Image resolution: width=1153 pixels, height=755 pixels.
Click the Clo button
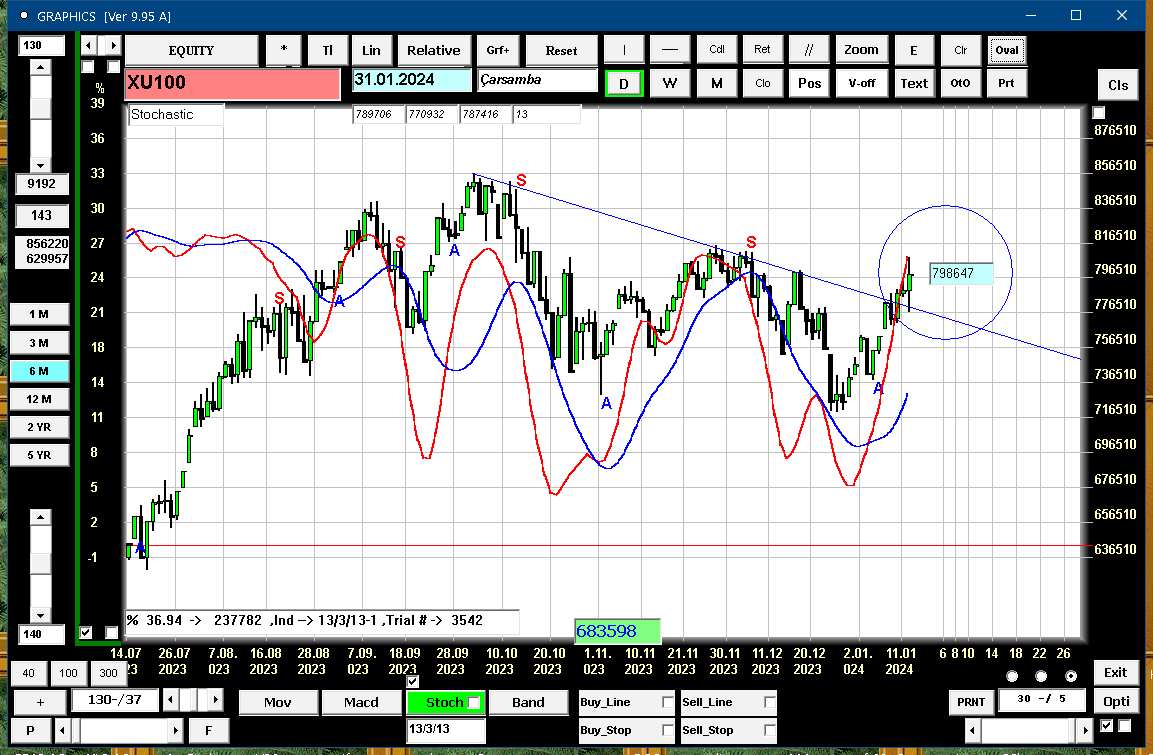[763, 83]
